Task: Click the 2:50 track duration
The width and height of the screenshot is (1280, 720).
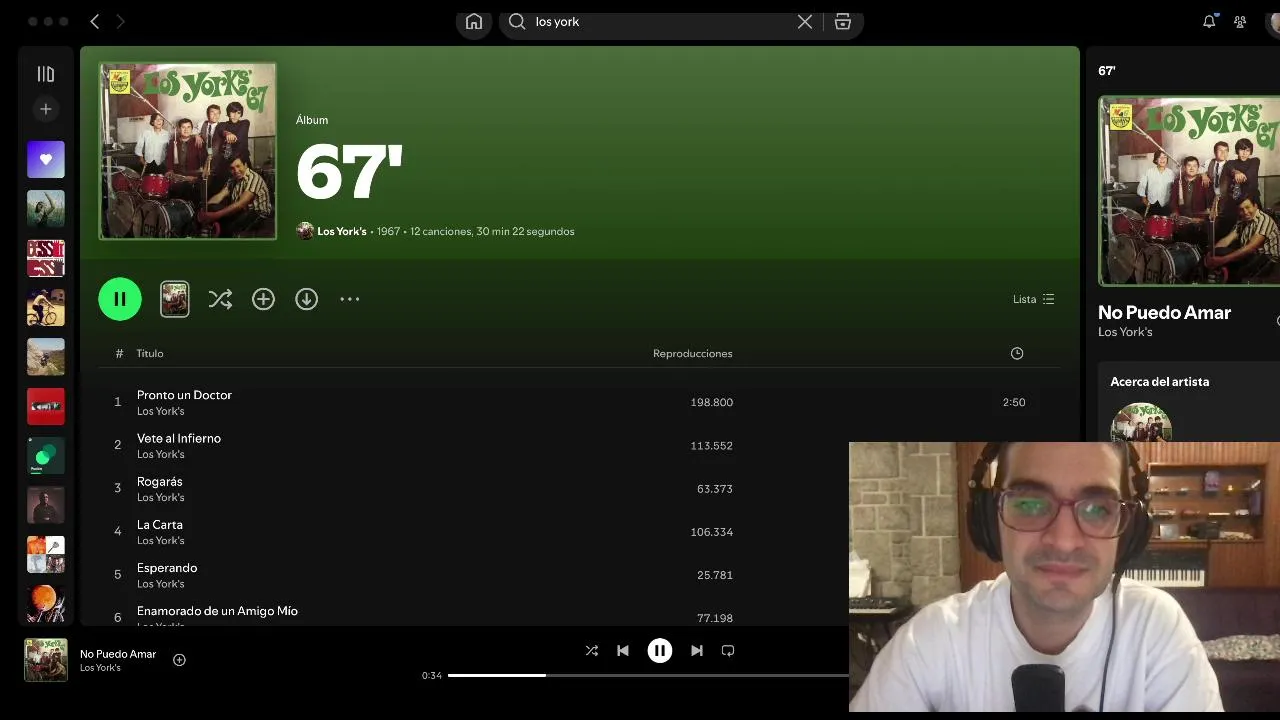Action: [1014, 402]
